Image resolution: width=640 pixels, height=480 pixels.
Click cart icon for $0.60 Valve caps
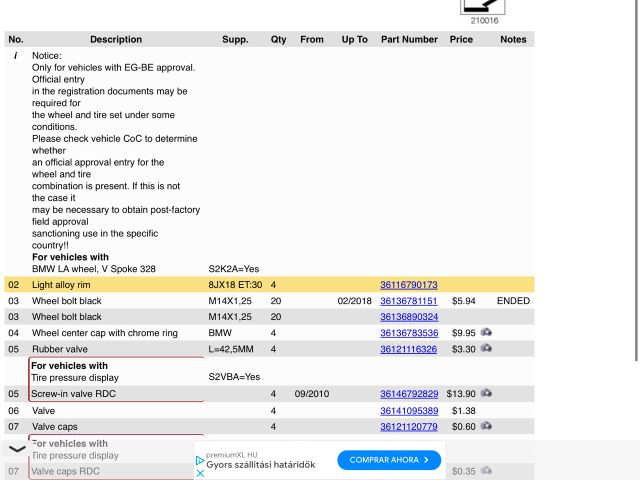pos(486,427)
